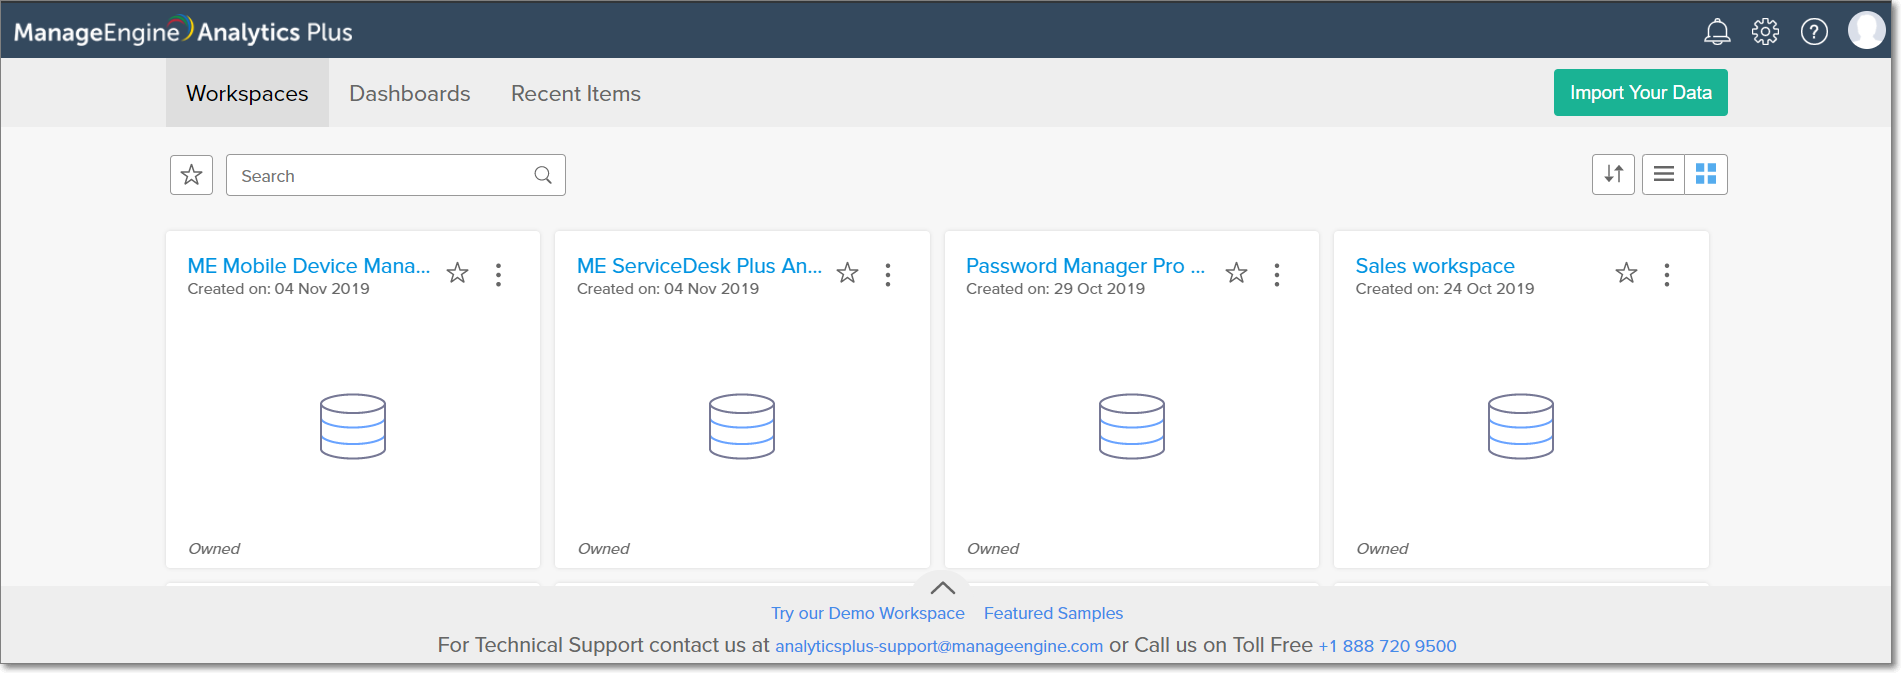Viewport: 1901px width, 673px height.
Task: Mark ME Mobile Device Manager workspace as favorite
Action: click(x=457, y=273)
